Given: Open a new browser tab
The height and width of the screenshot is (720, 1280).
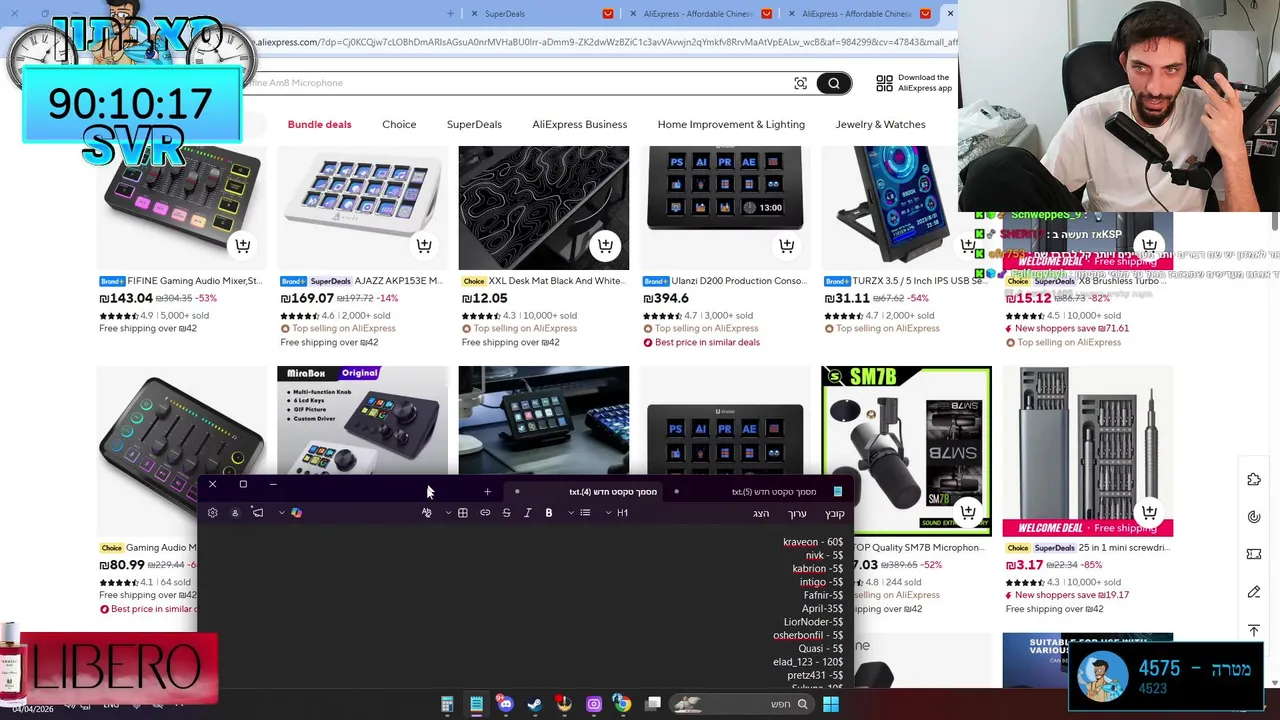Looking at the screenshot, I should pyautogui.click(x=450, y=14).
